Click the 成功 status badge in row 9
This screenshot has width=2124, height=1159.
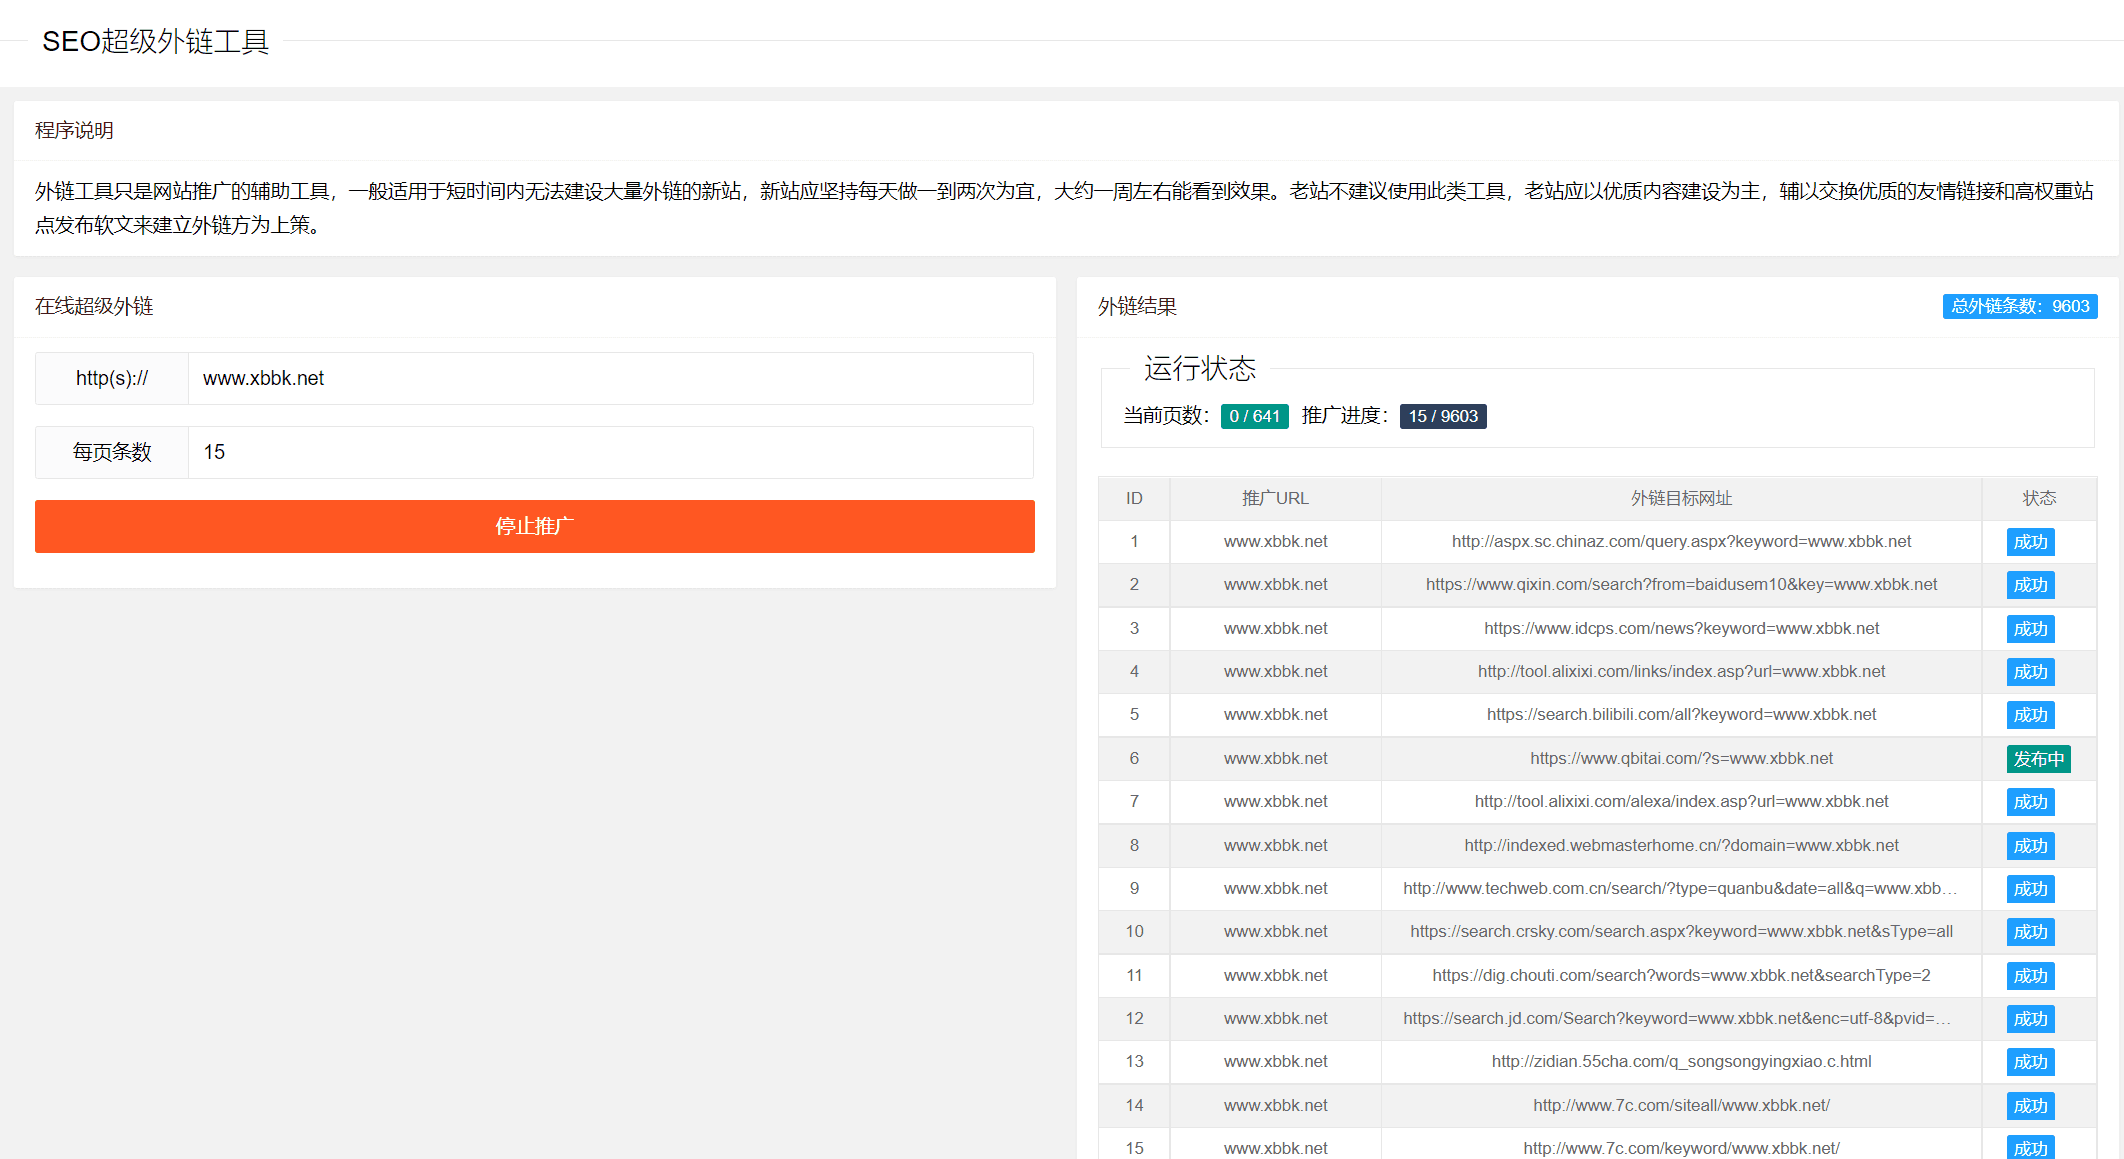point(2030,889)
